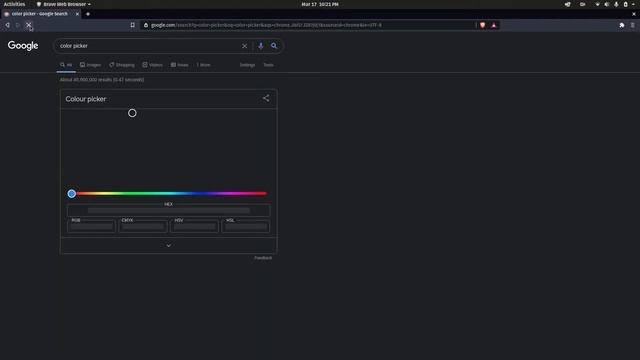This screenshot has width=640, height=360.
Task: Open the browser main menu icon
Action: pos(633,25)
